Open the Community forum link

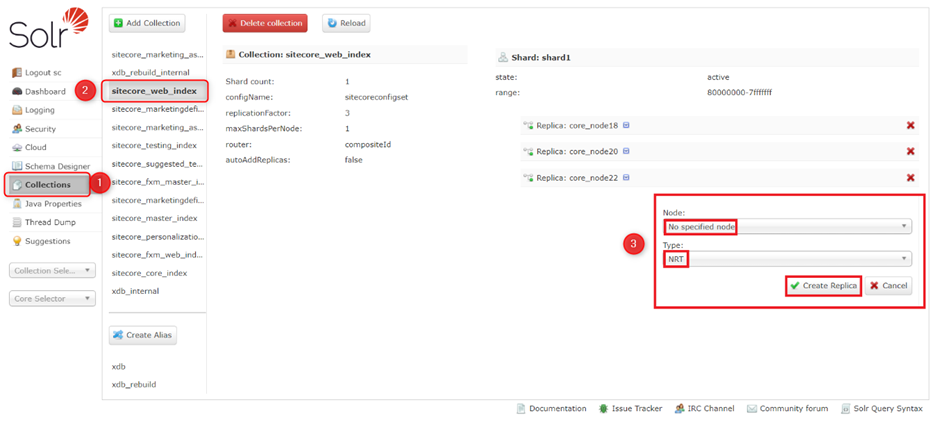point(788,409)
